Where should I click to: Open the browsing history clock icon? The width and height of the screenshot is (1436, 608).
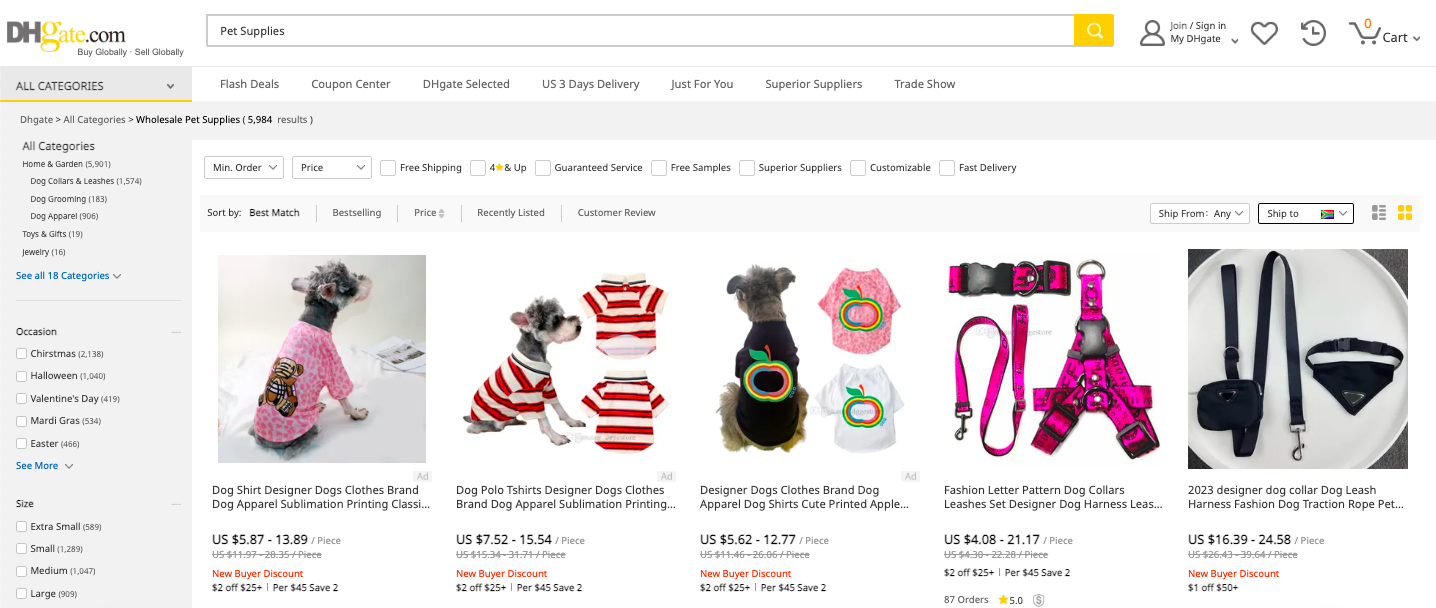[1312, 32]
